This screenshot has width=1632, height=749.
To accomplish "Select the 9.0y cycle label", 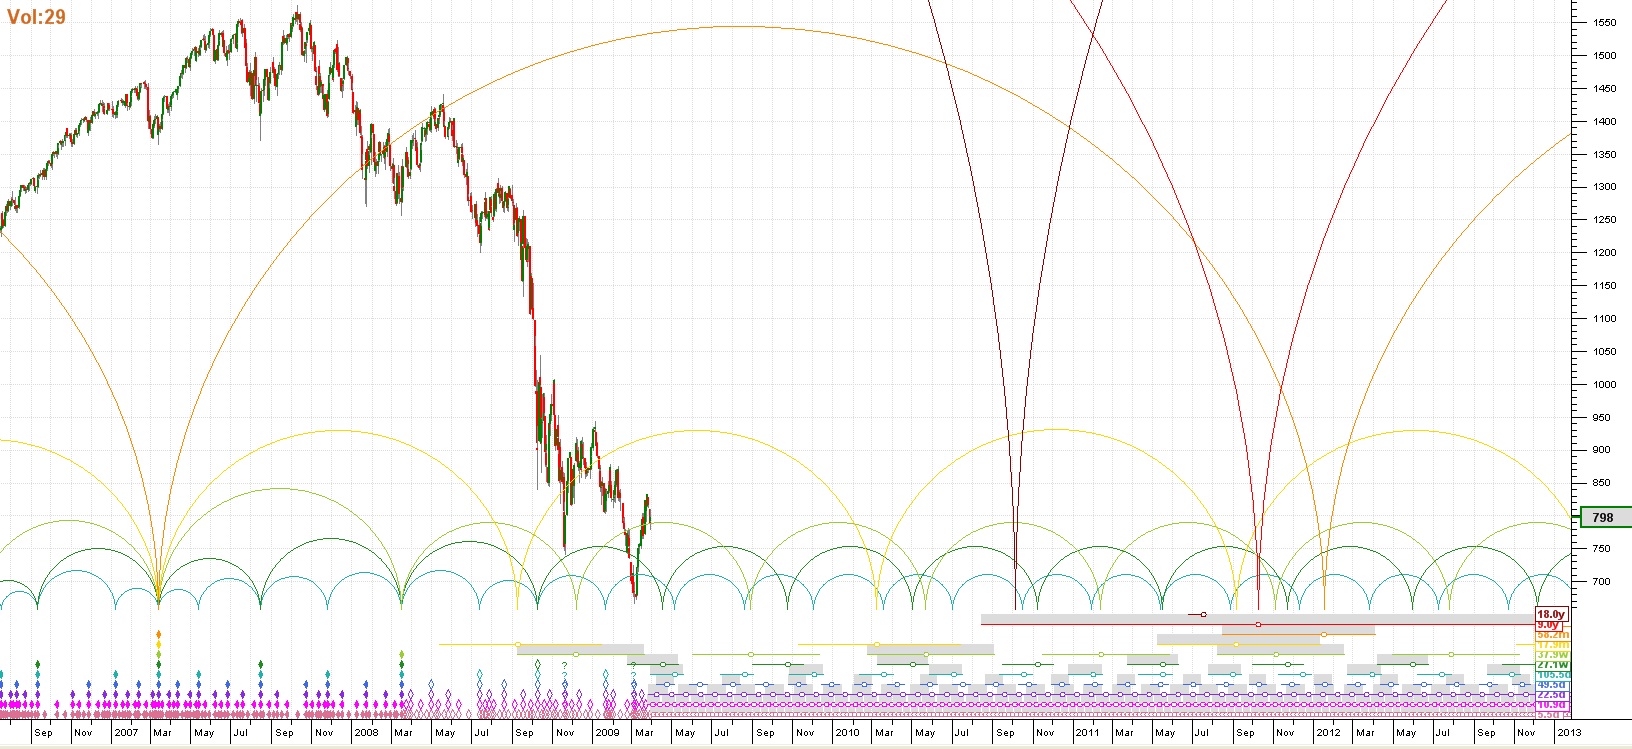I will (1548, 625).
